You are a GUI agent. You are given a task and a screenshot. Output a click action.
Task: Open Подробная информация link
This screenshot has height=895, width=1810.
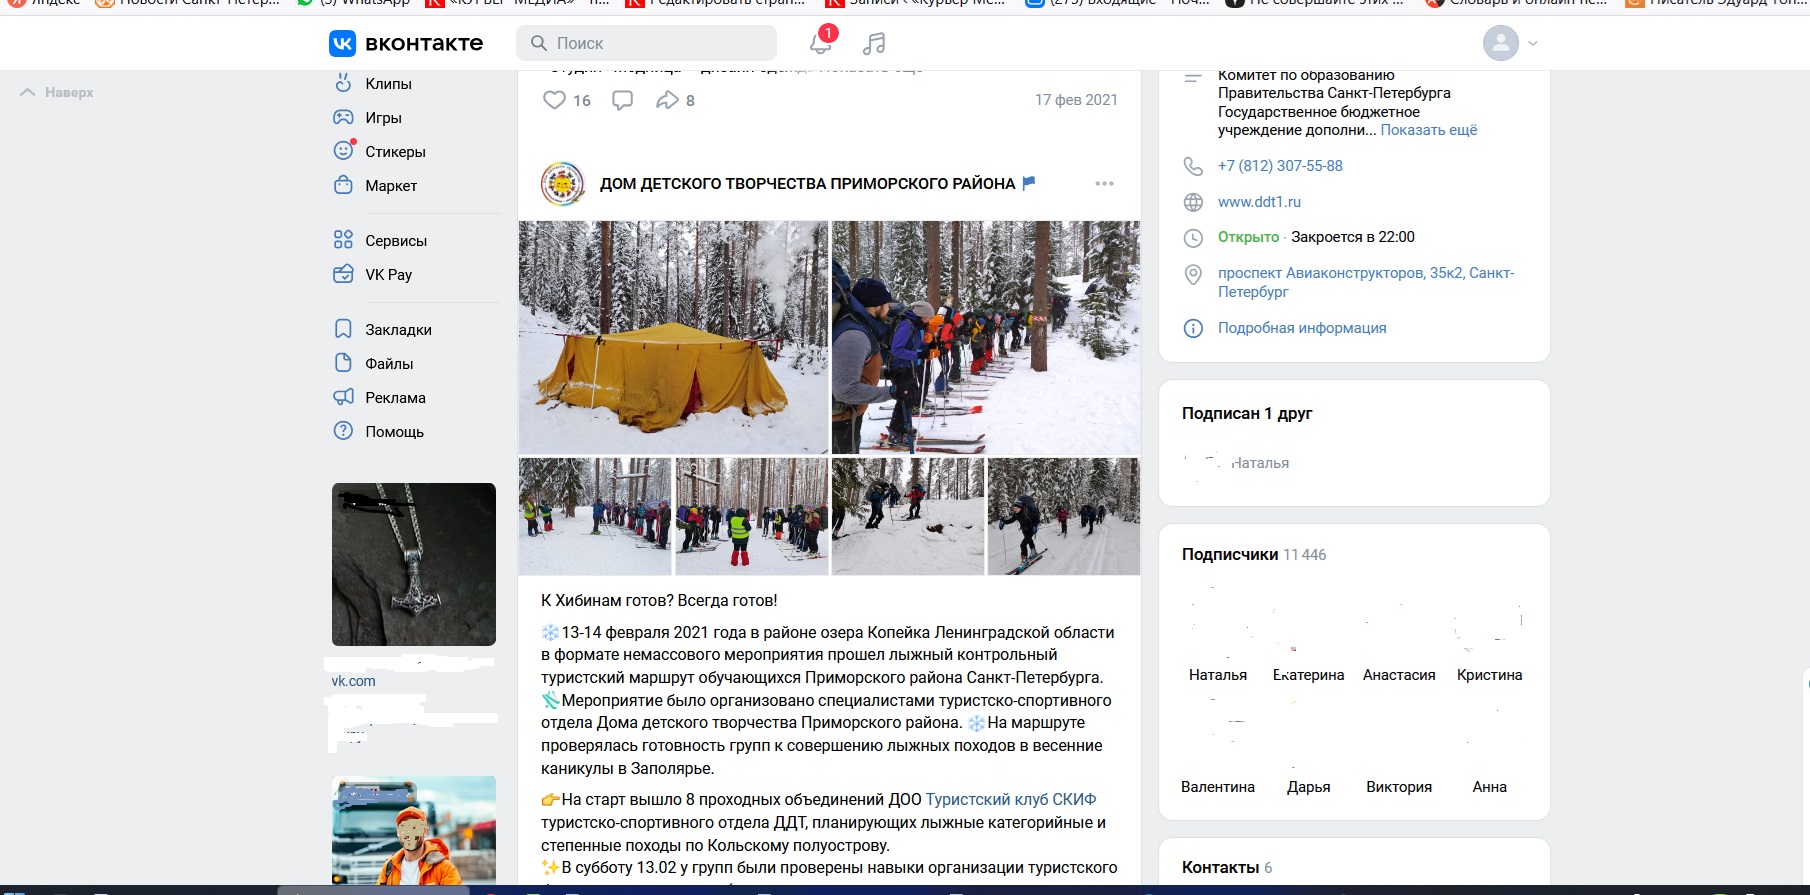(x=1301, y=328)
